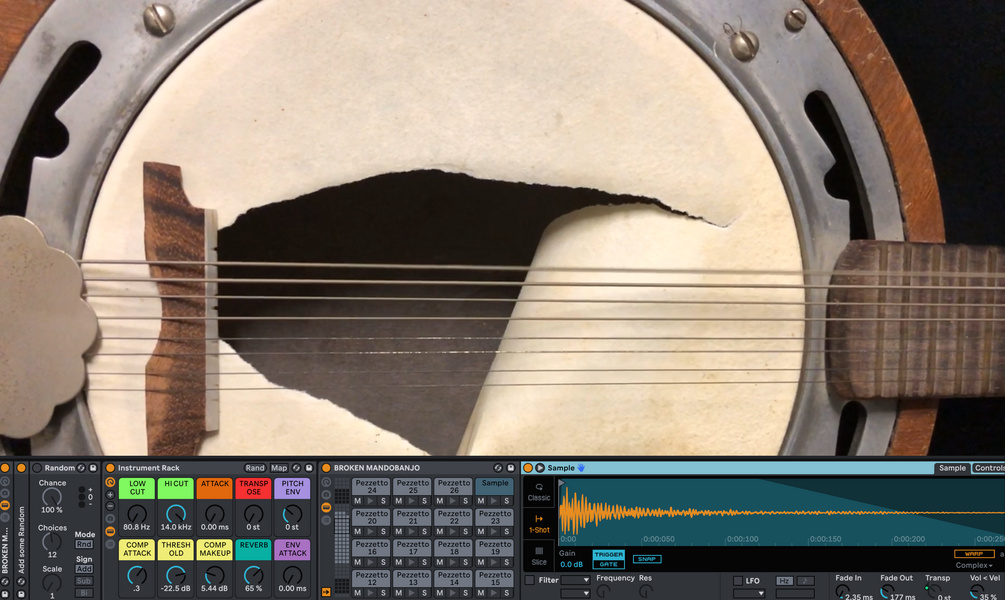Click the Map button
Screen dimensions: 1005x600
[x=279, y=468]
